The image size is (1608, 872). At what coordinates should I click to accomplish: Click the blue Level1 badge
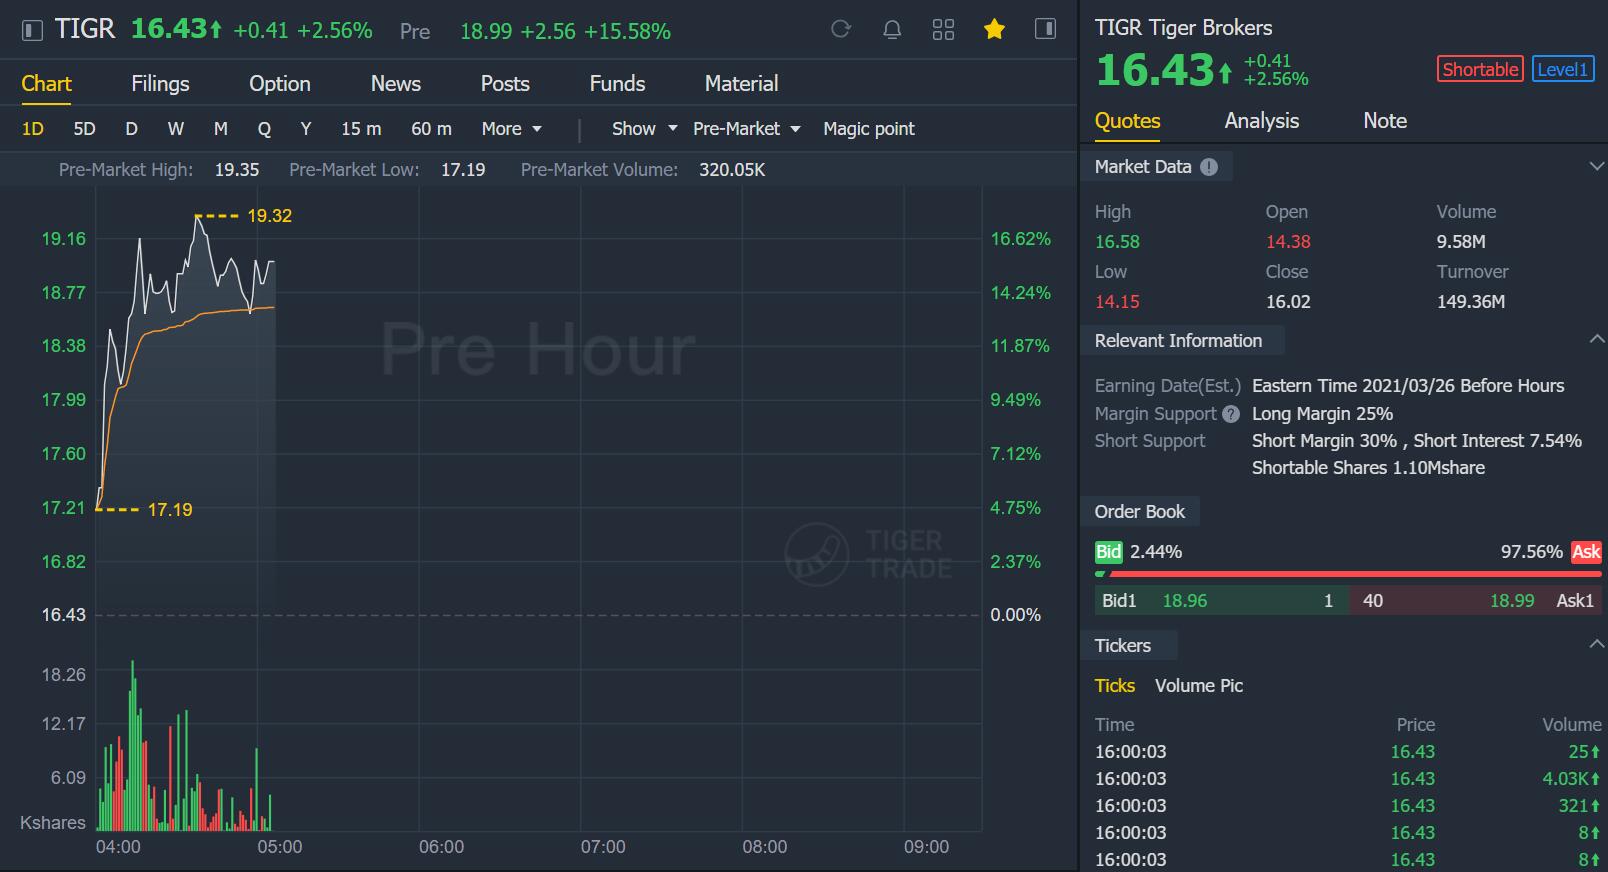(x=1563, y=69)
